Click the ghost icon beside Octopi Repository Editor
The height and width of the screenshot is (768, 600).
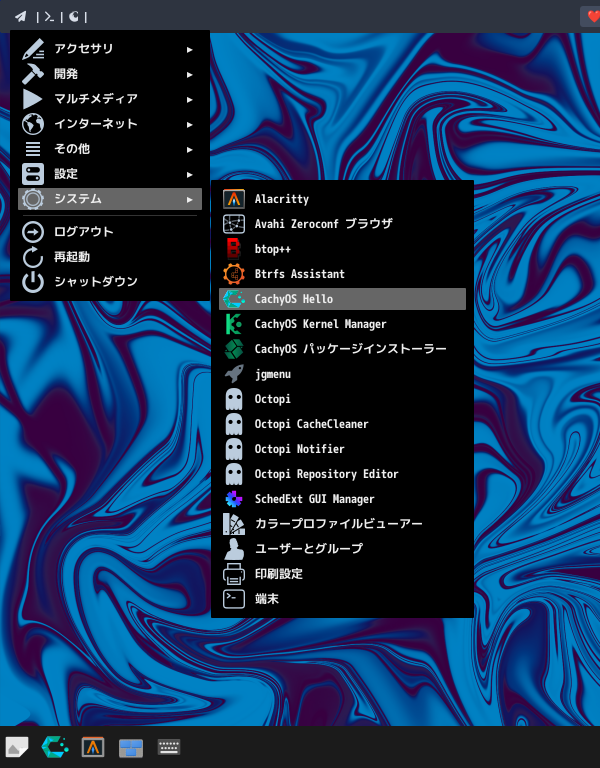pyautogui.click(x=234, y=474)
